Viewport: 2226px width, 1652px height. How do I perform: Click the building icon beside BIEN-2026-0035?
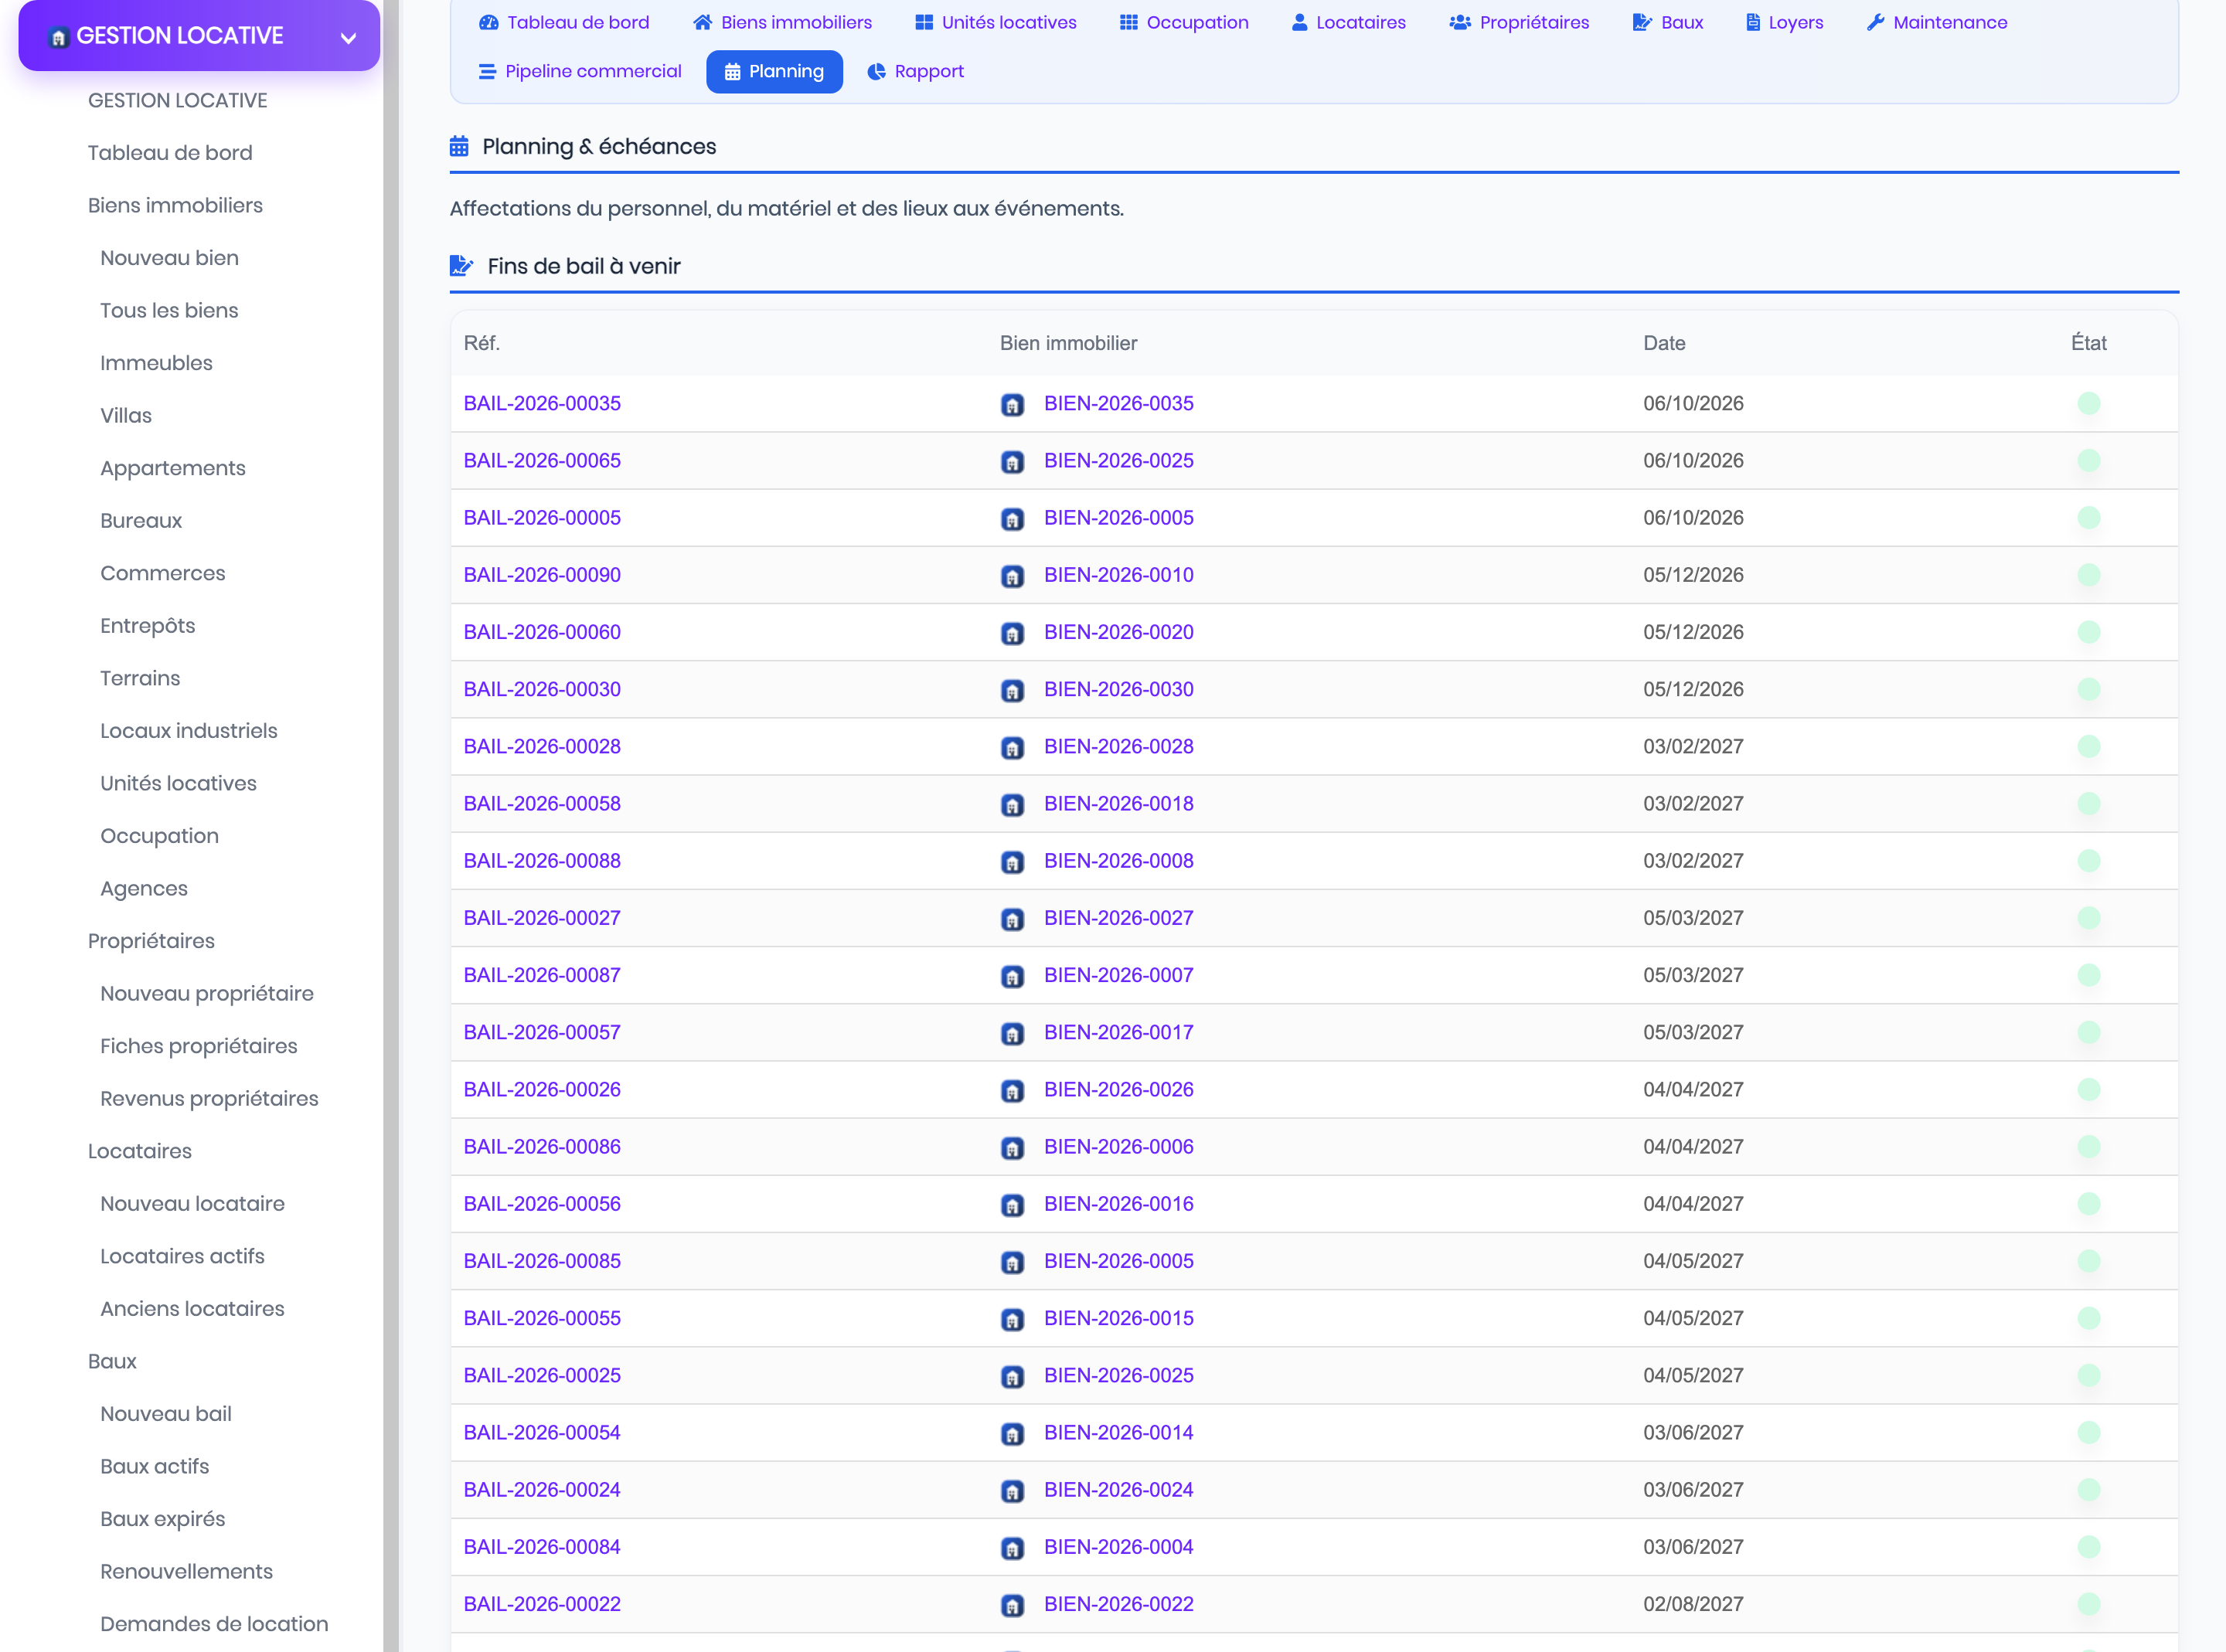coord(1012,405)
